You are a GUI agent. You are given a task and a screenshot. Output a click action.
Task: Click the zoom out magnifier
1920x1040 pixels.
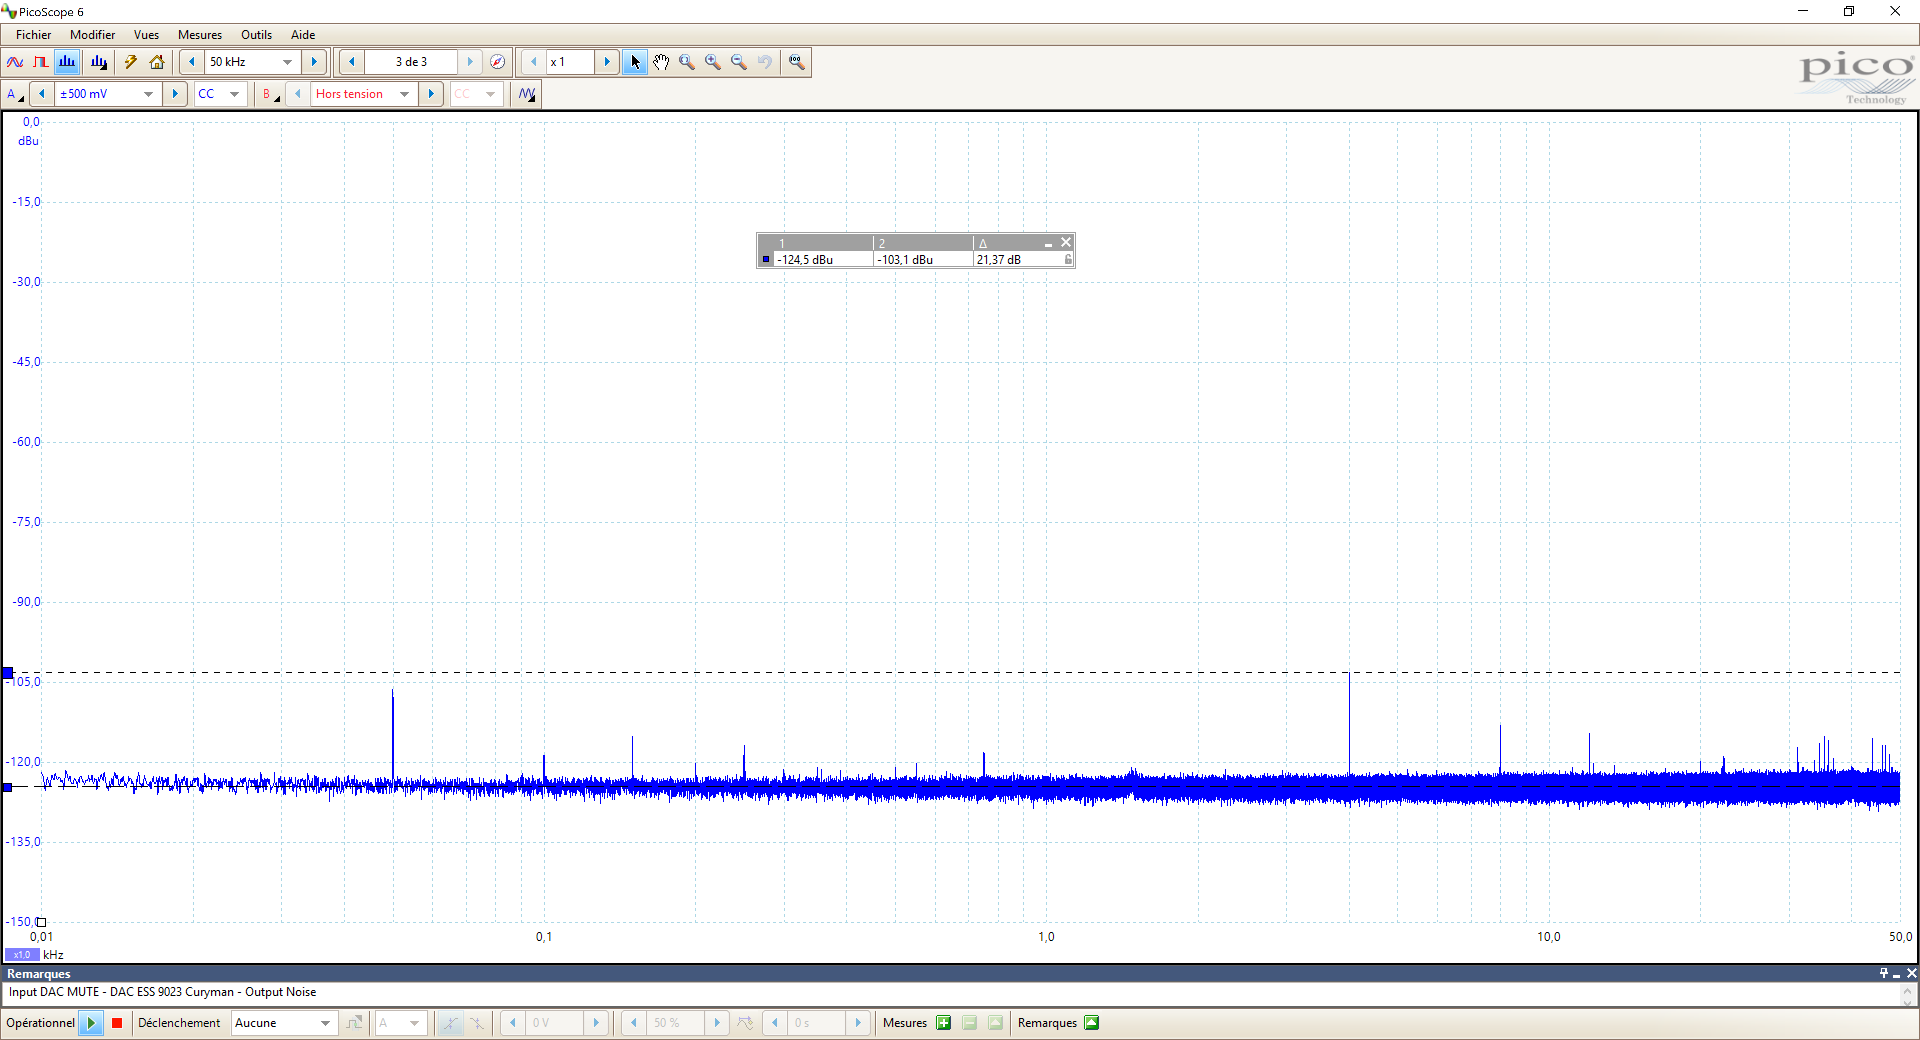pos(739,62)
